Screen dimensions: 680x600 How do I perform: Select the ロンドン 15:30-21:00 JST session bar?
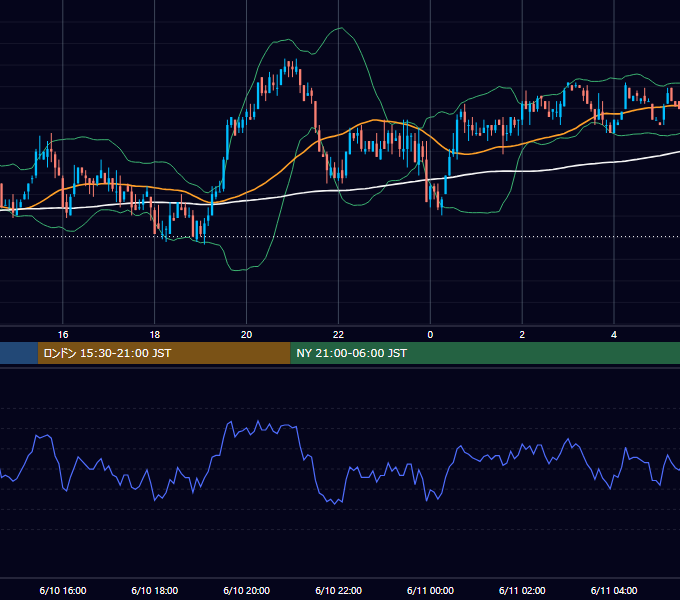click(x=164, y=353)
